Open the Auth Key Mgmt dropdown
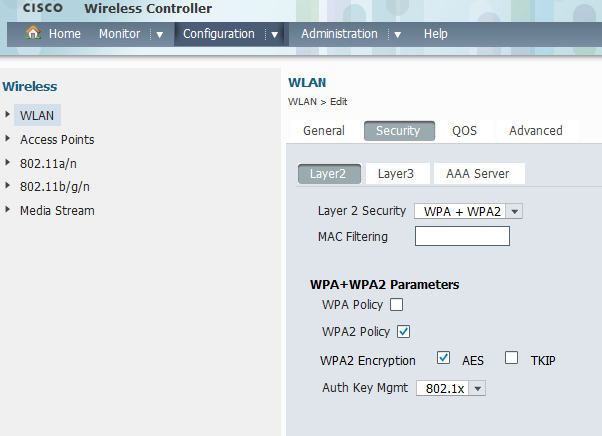Image resolution: width=602 pixels, height=436 pixels. coord(451,388)
